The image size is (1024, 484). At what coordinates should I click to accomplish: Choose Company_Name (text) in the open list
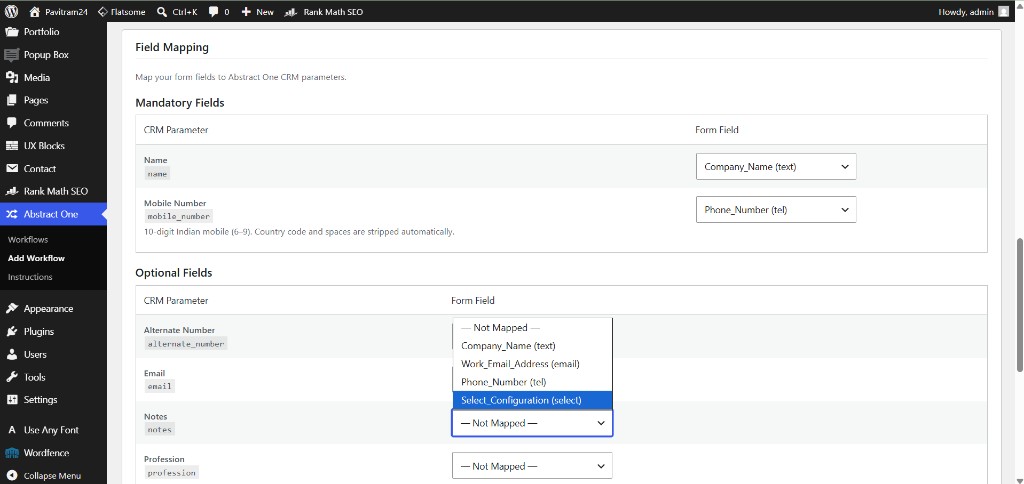tap(532, 346)
